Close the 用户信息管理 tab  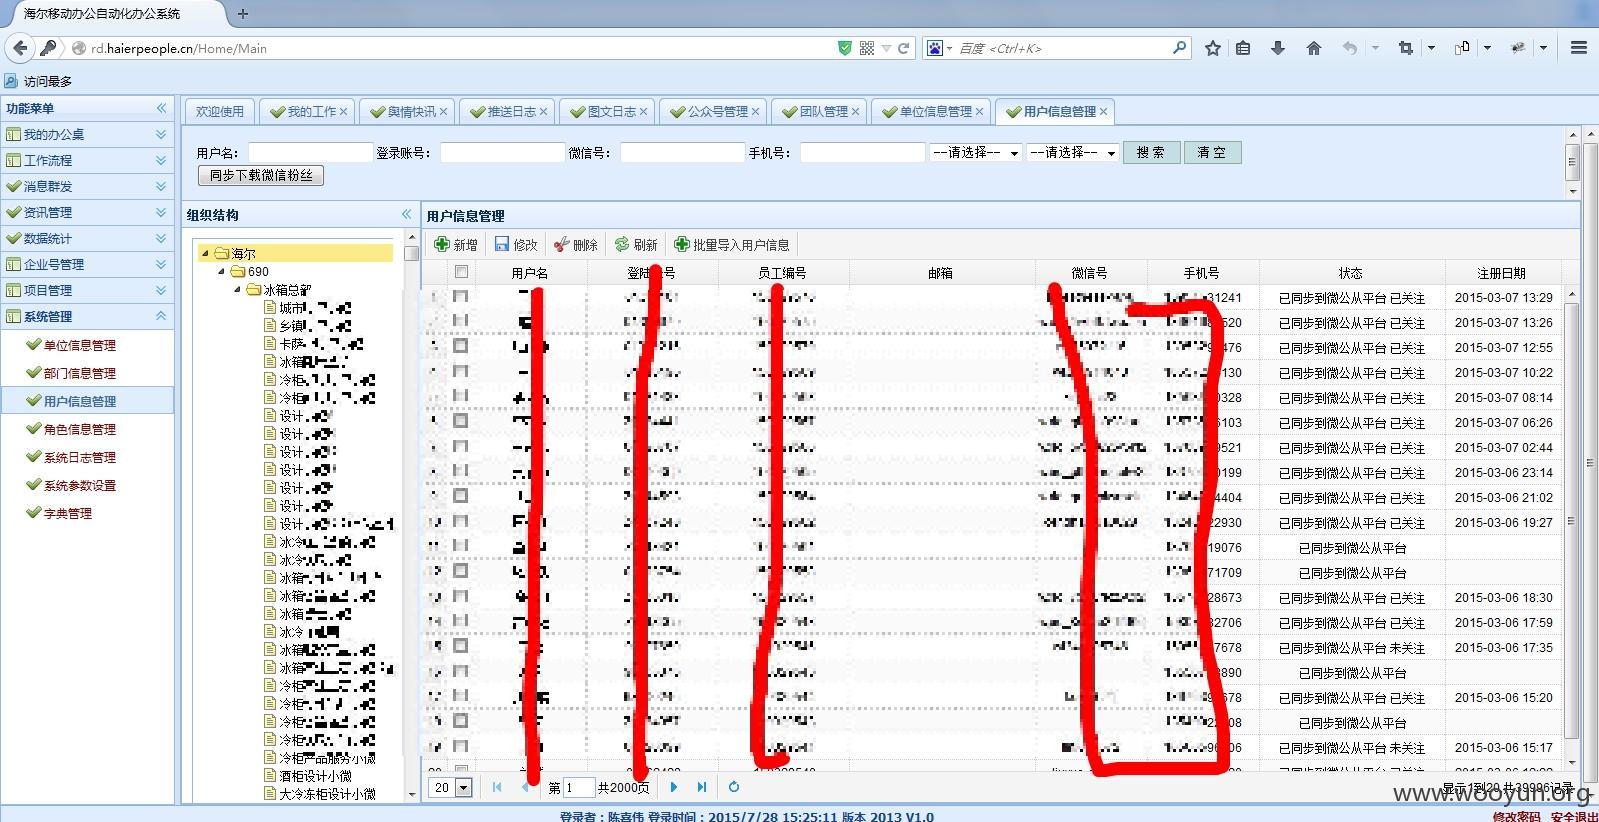coord(1103,111)
